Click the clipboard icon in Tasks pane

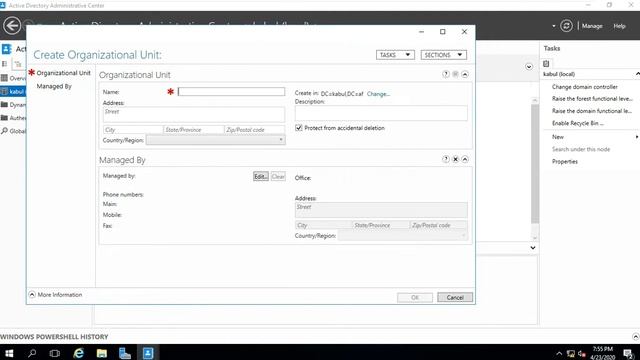pos(546,63)
